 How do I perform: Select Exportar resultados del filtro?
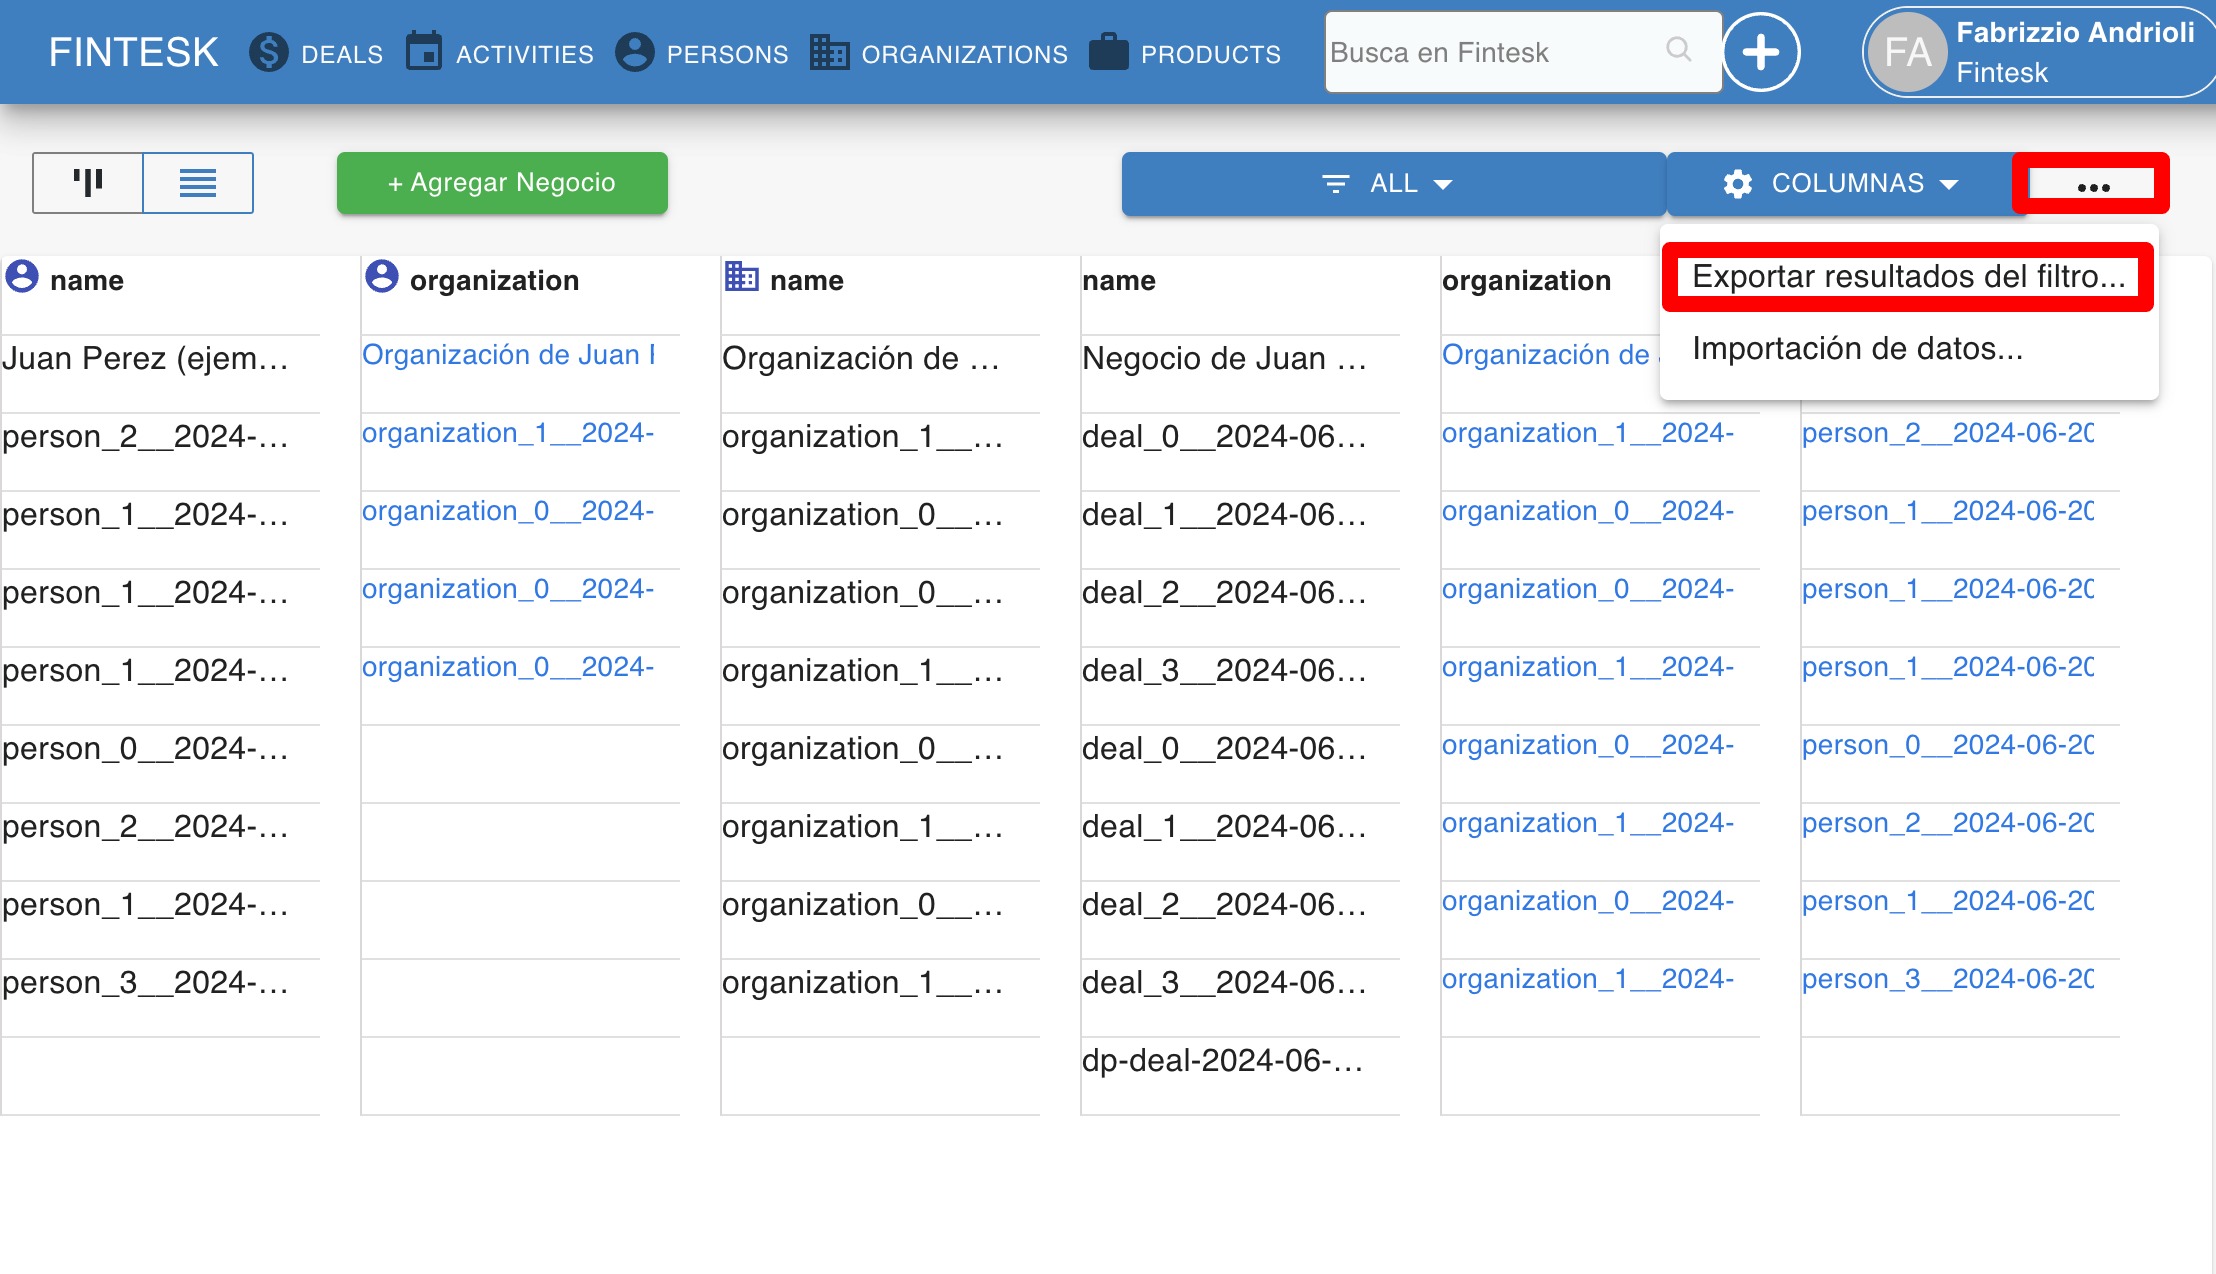click(x=1907, y=277)
